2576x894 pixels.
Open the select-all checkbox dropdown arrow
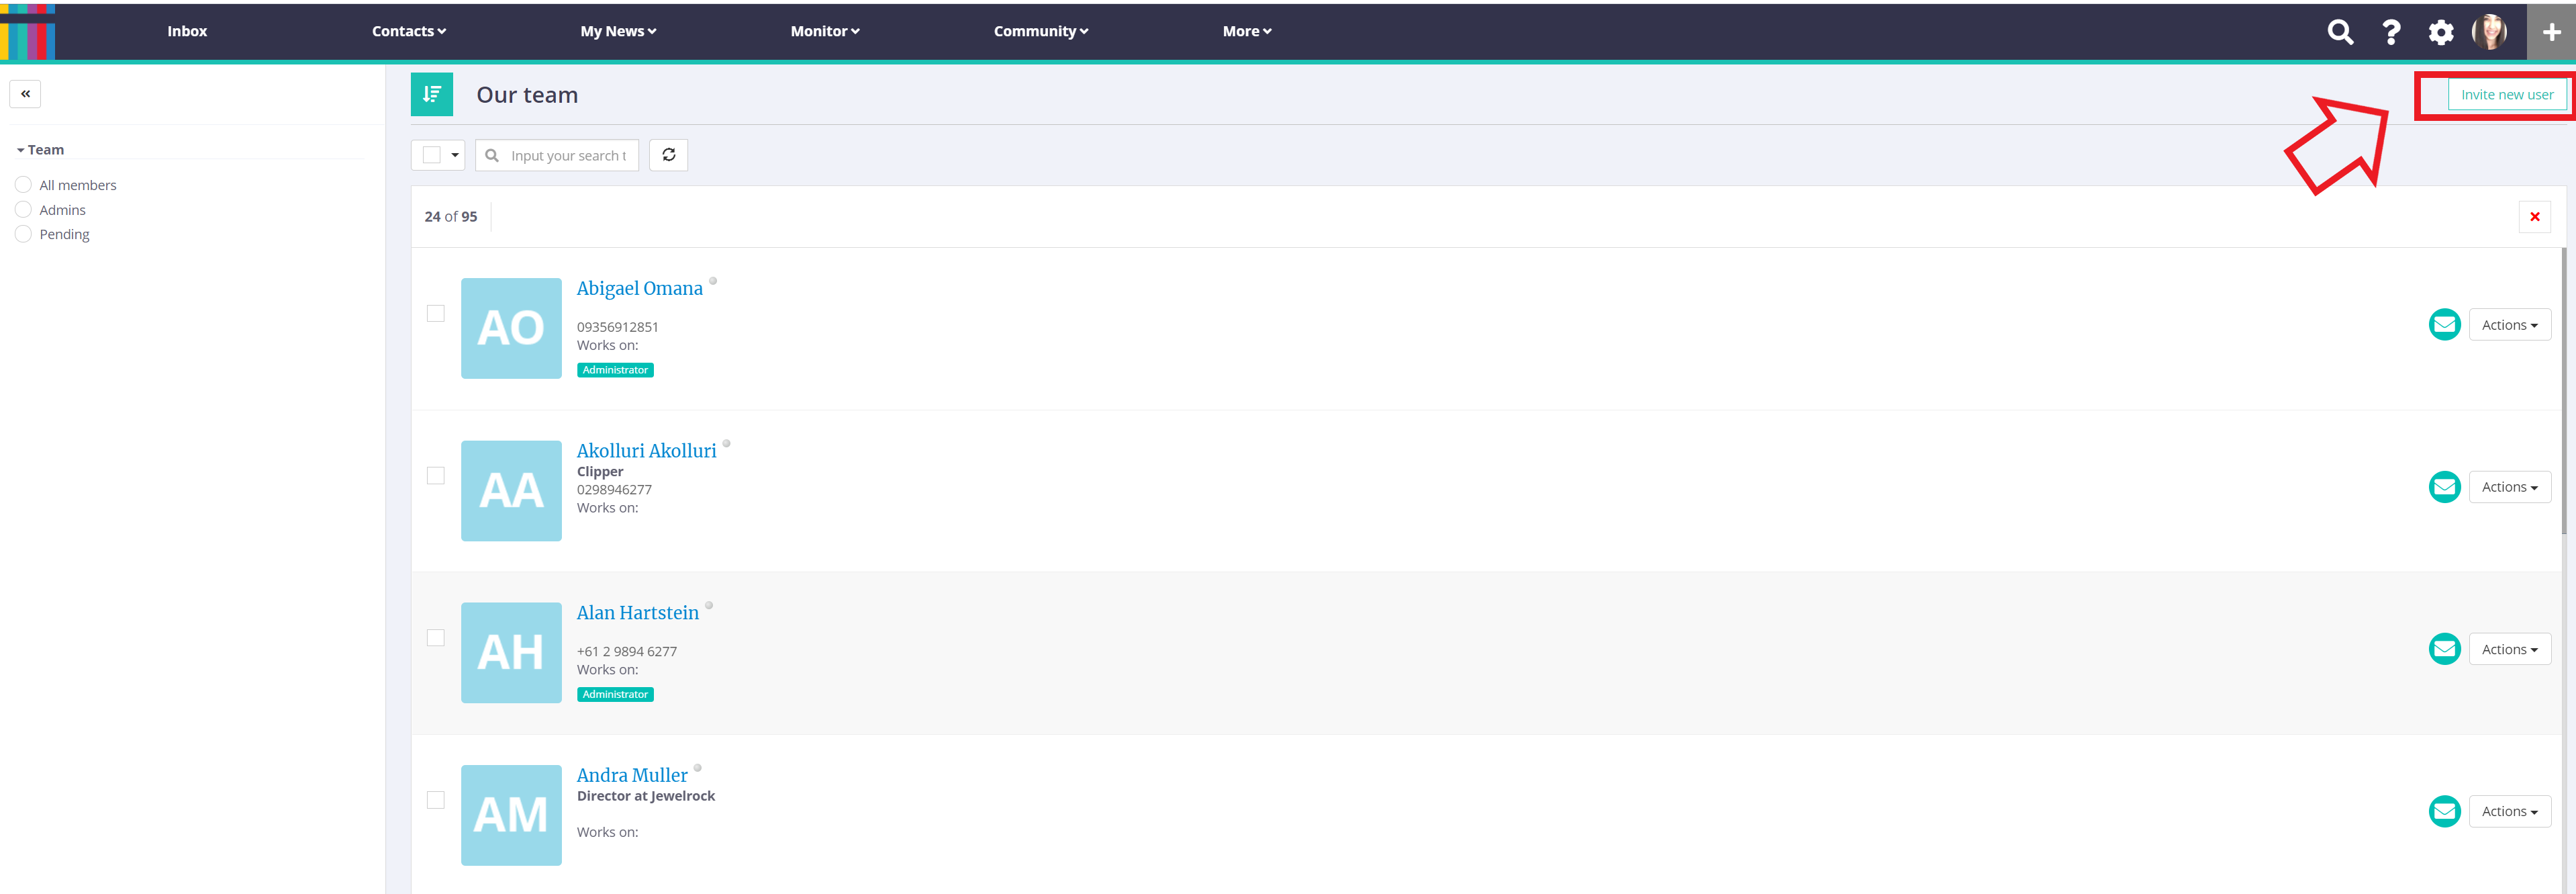click(455, 155)
